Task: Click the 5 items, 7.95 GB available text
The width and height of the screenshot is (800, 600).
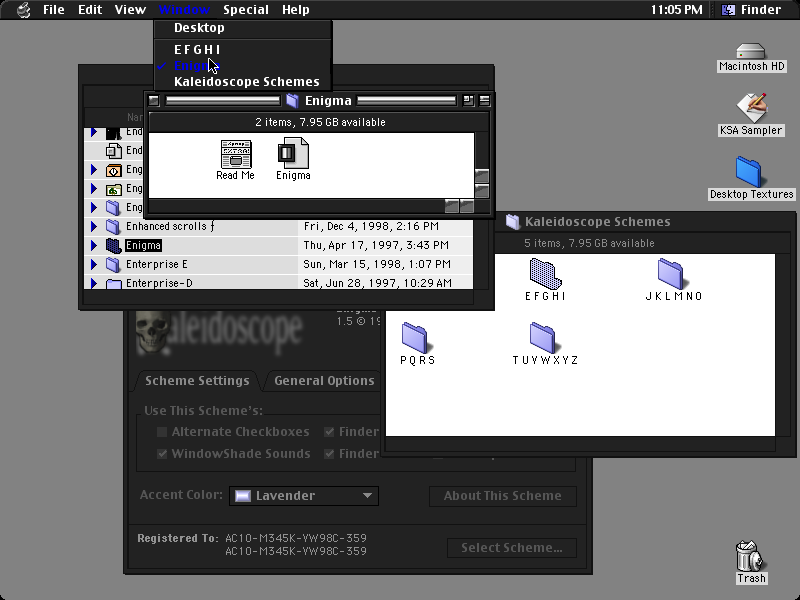Action: [x=589, y=243]
